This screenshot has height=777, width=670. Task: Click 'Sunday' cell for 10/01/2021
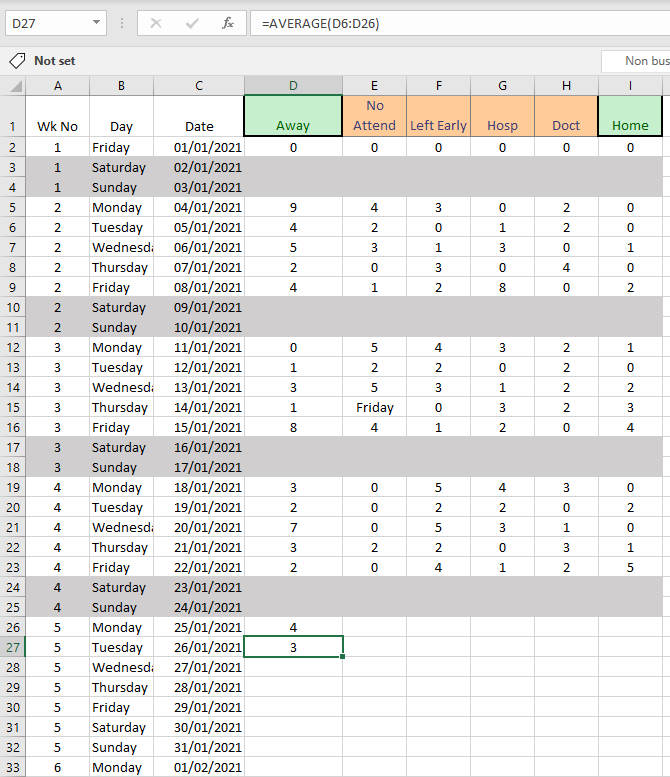pyautogui.click(x=121, y=327)
